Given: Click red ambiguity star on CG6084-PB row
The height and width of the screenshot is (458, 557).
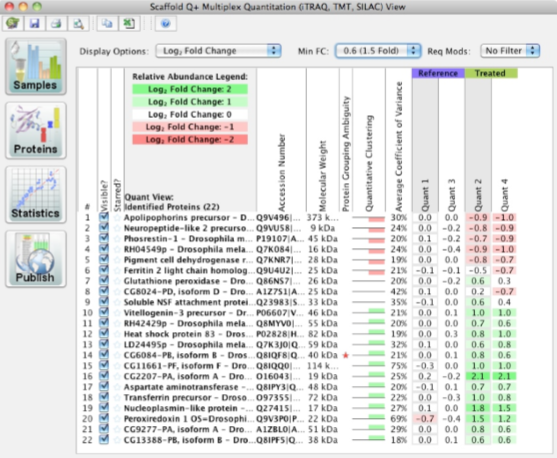Looking at the screenshot, I should tap(345, 355).
